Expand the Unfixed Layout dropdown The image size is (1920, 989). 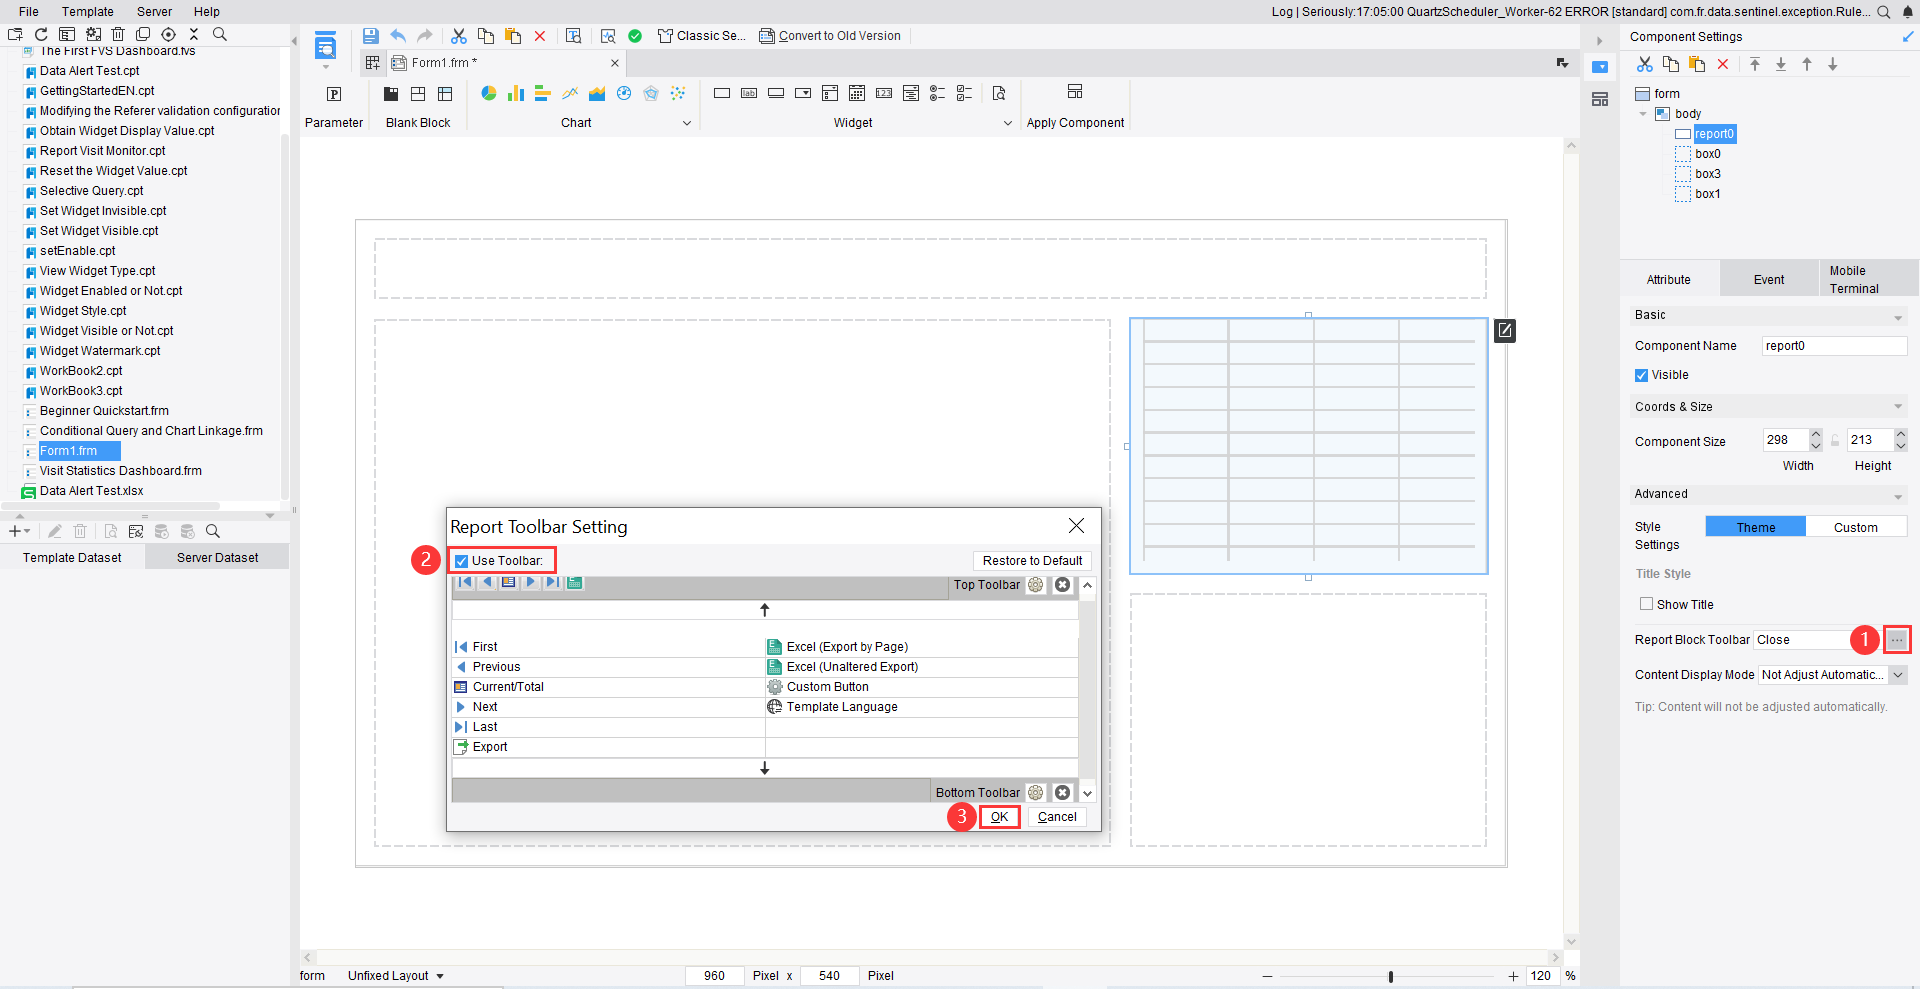click(x=440, y=976)
